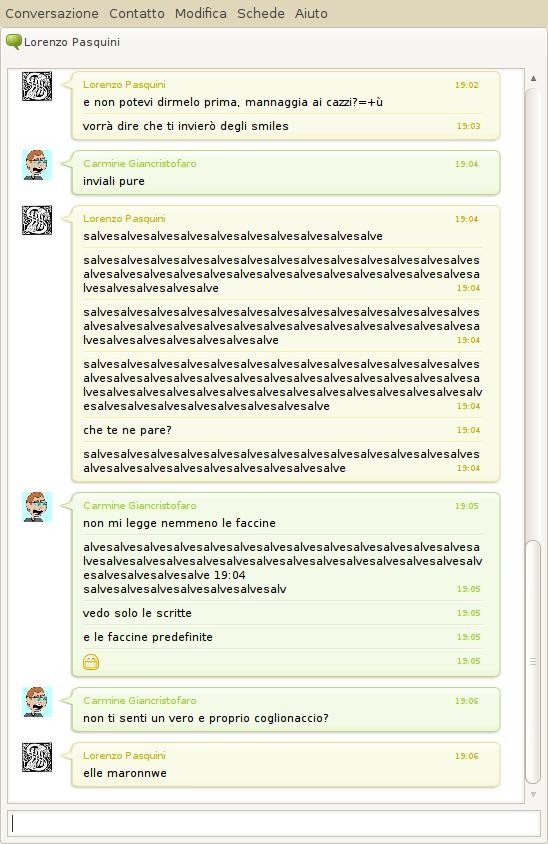The image size is (548, 844).
Task: Click Lorenzo's avatar beside the salvesalve messages
Action: coord(37,220)
